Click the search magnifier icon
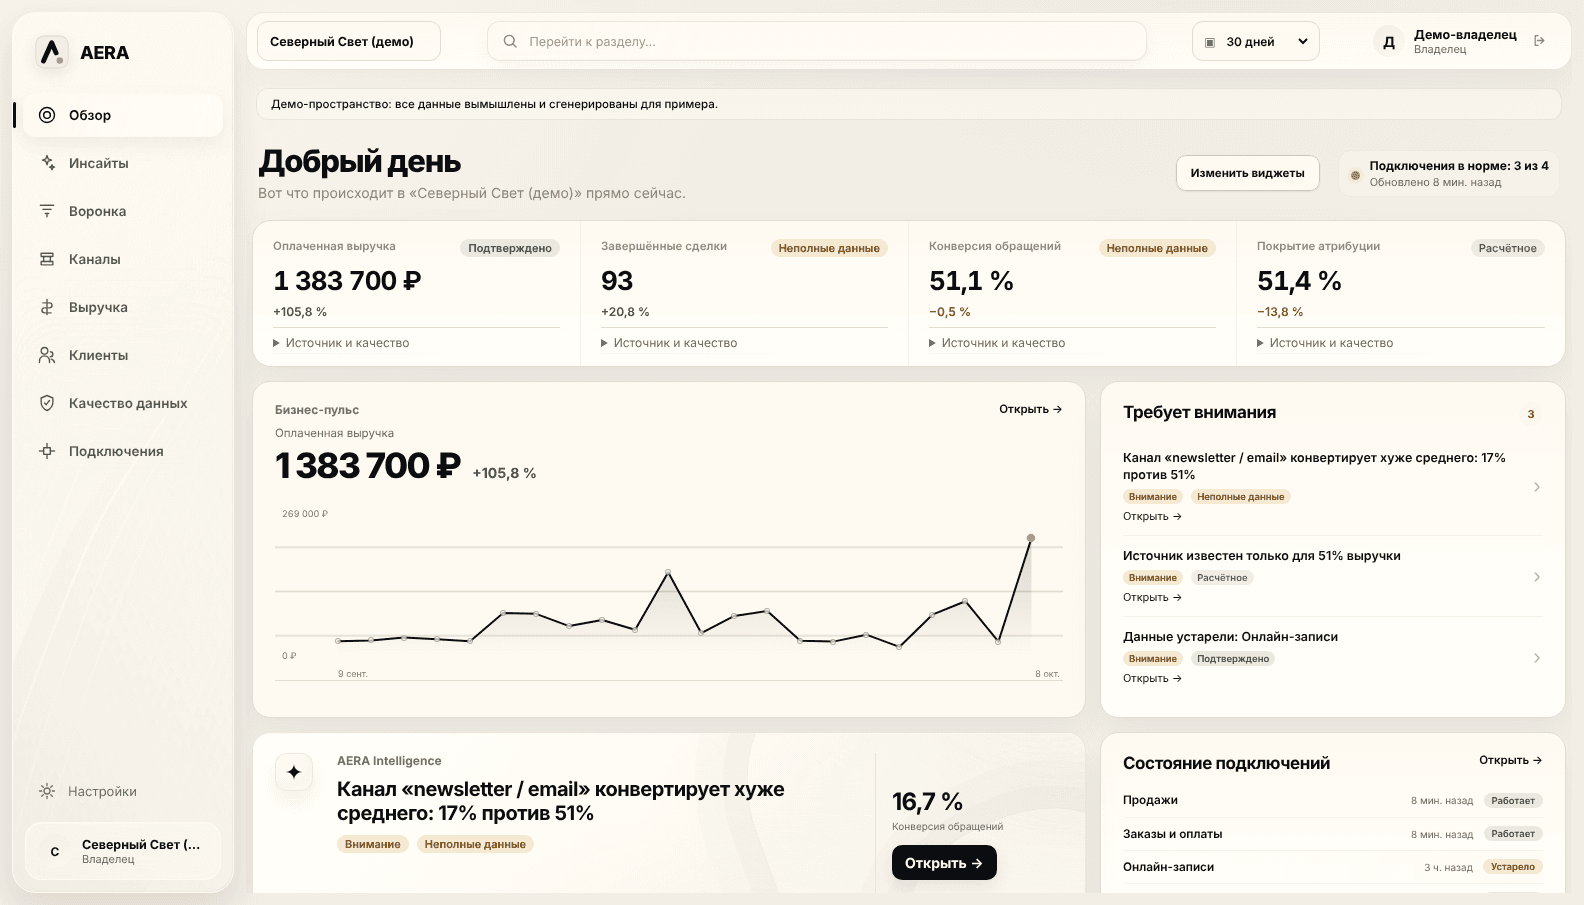This screenshot has height=905, width=1584. 510,41
